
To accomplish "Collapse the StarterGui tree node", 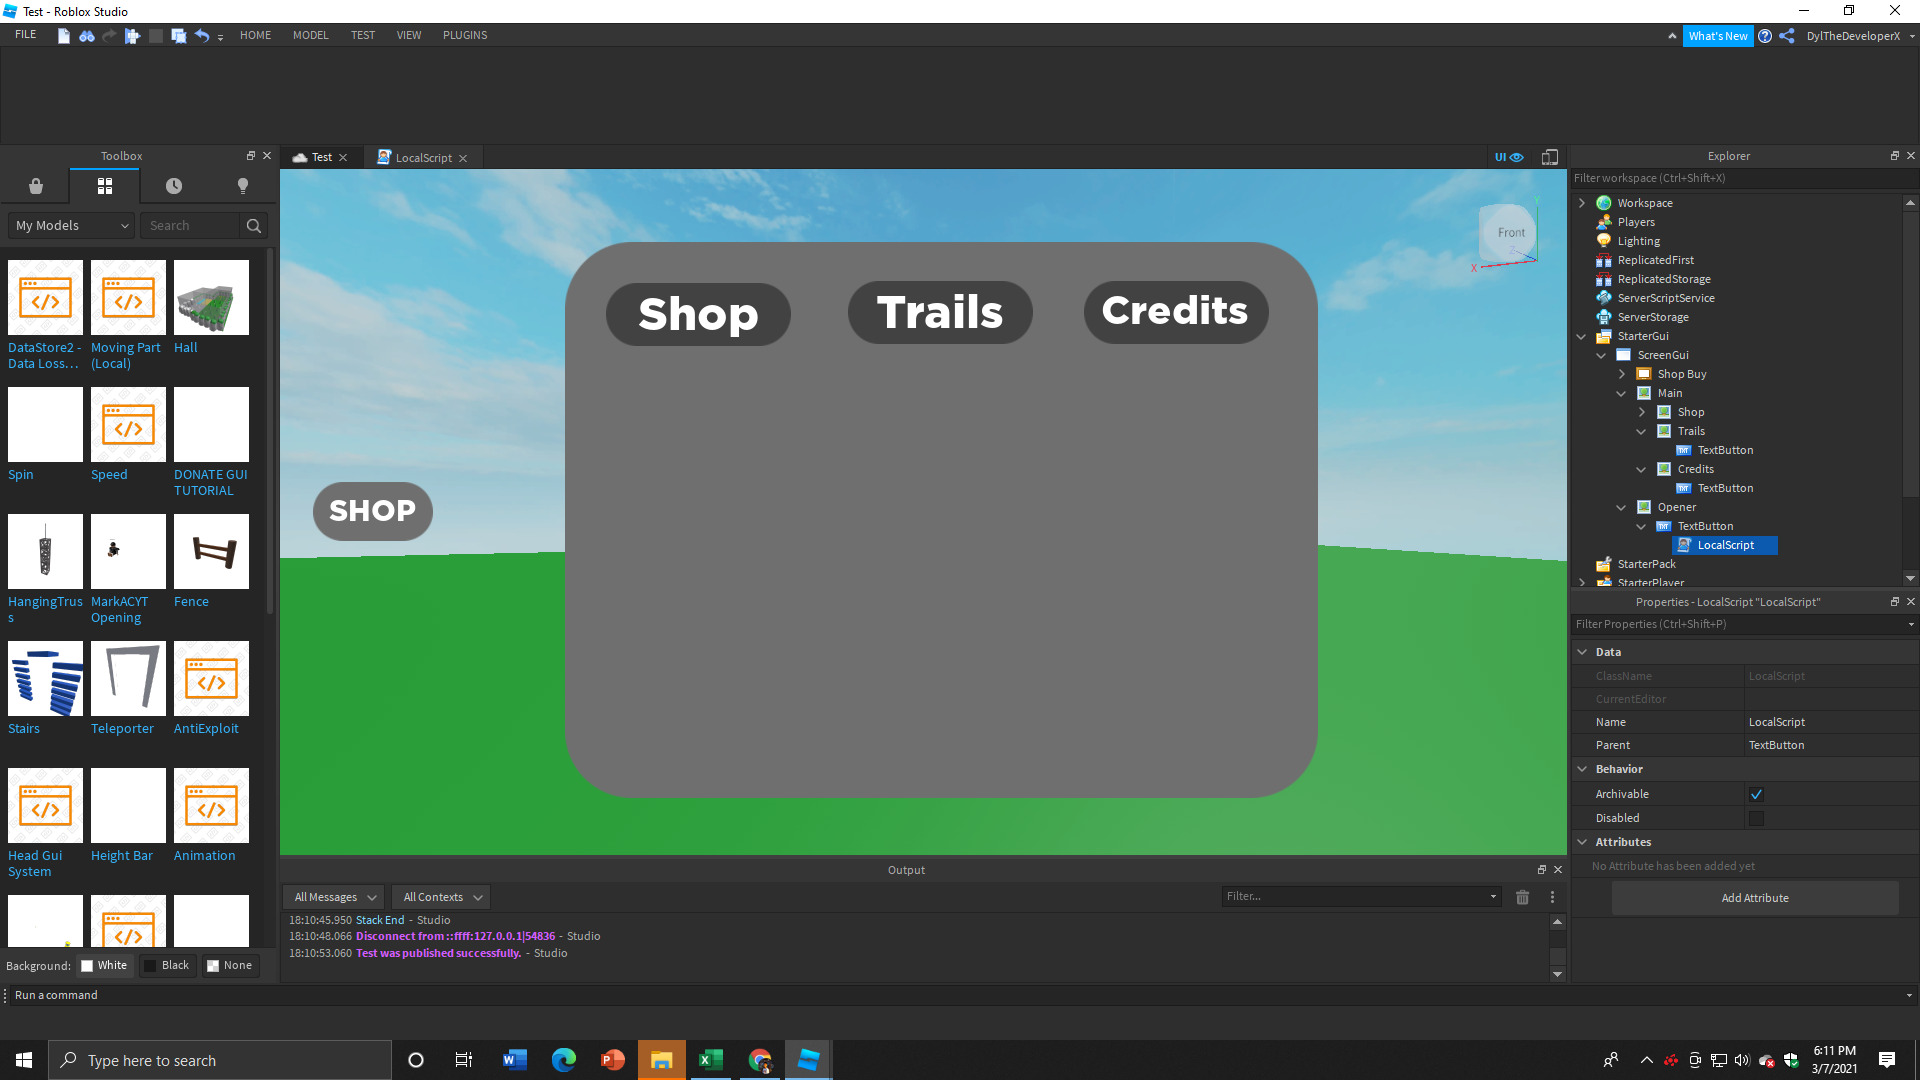I will [1581, 337].
